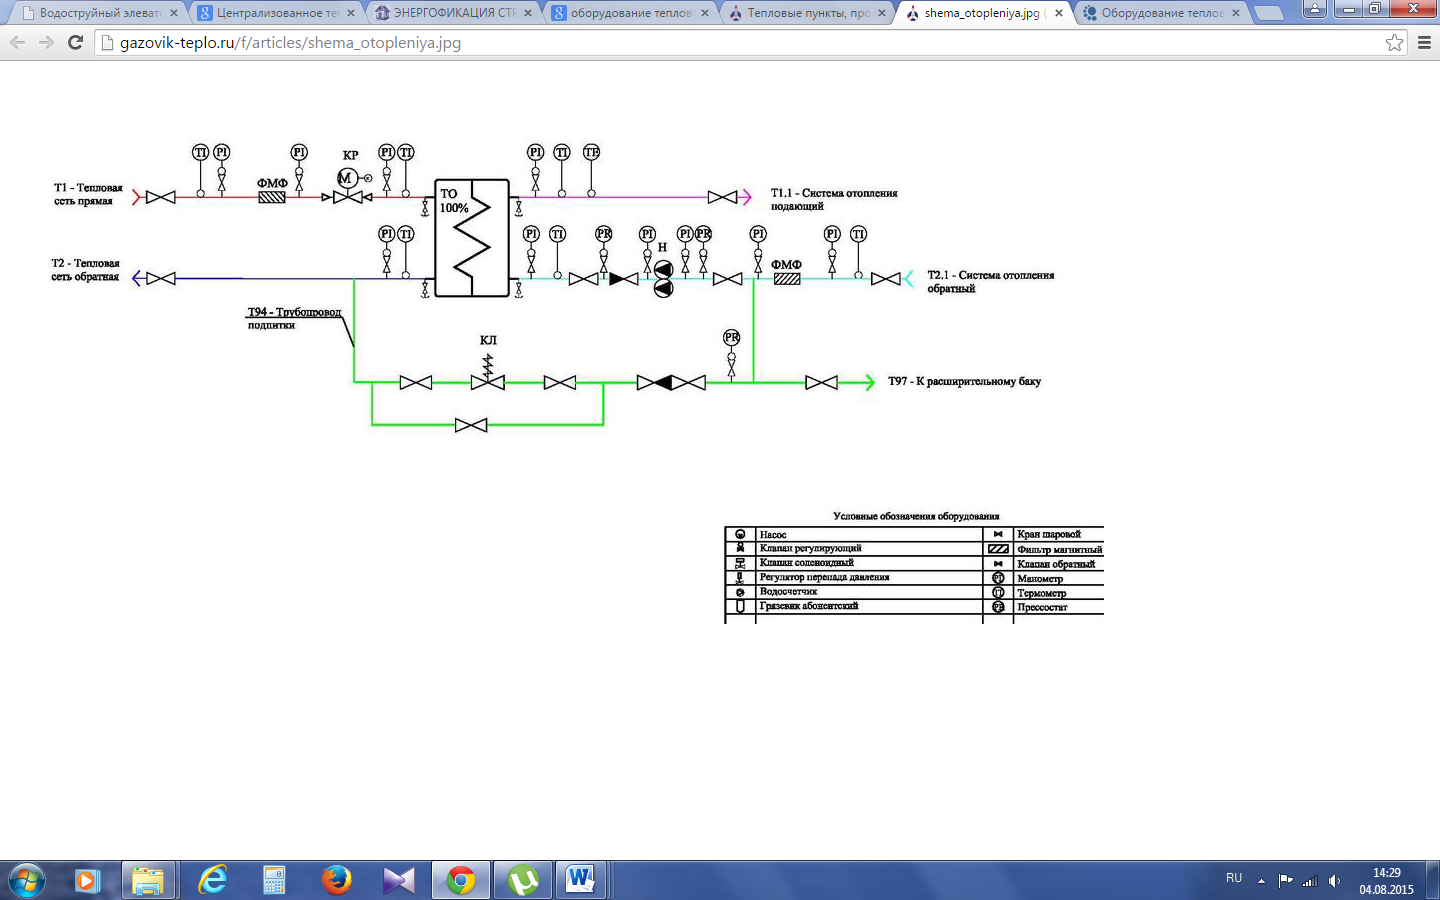Open the Google search tab 'оборудование теплов'
Image resolution: width=1440 pixels, height=900 pixels.
(630, 13)
